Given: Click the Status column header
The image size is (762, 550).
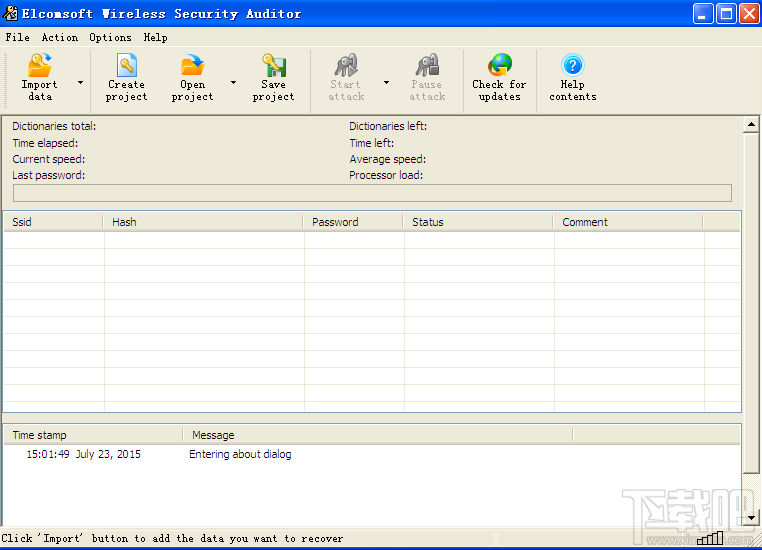Looking at the screenshot, I should click(477, 222).
